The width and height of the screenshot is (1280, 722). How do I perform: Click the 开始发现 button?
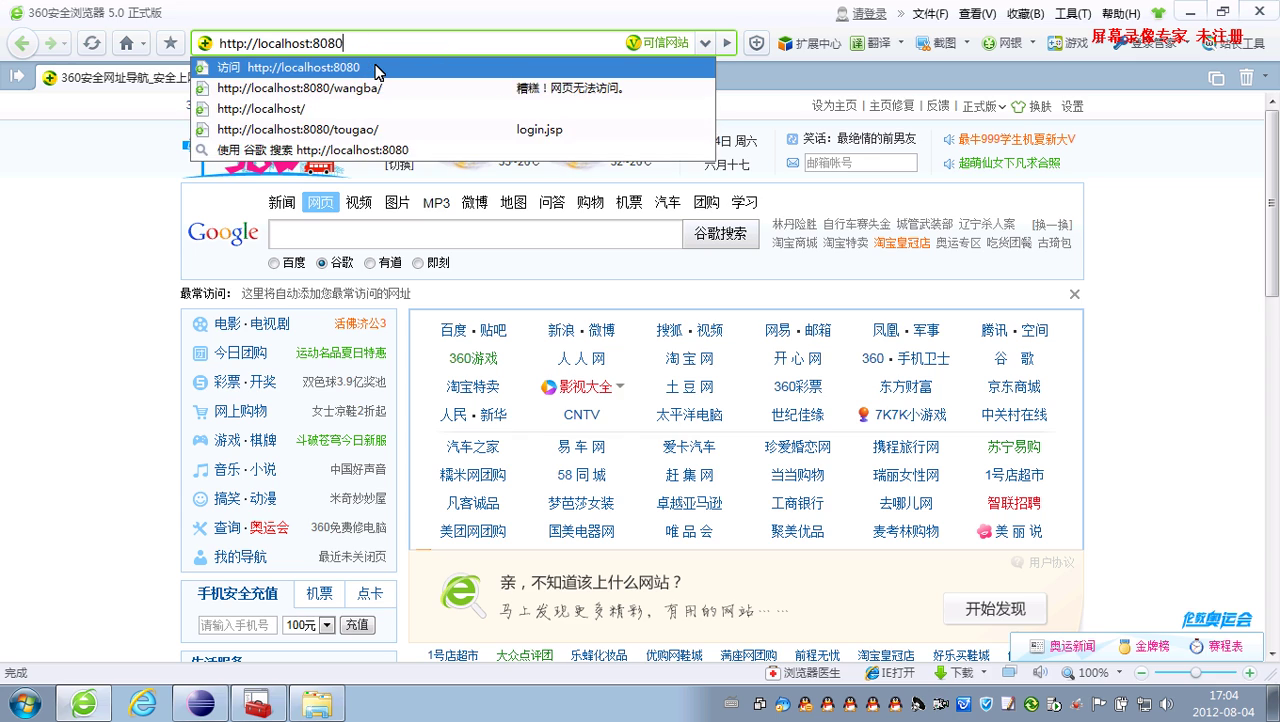(995, 608)
